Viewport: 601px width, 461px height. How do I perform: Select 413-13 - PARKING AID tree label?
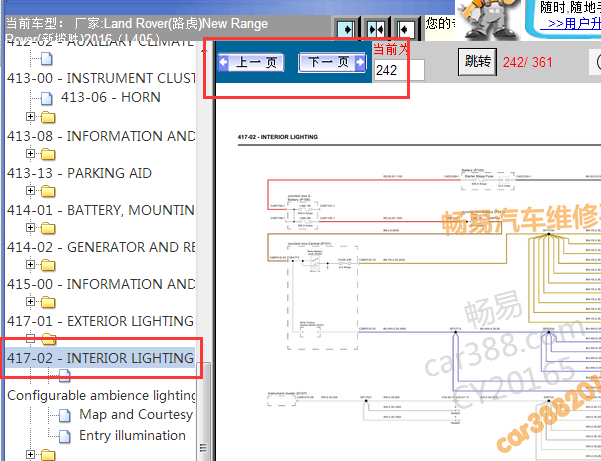79,173
